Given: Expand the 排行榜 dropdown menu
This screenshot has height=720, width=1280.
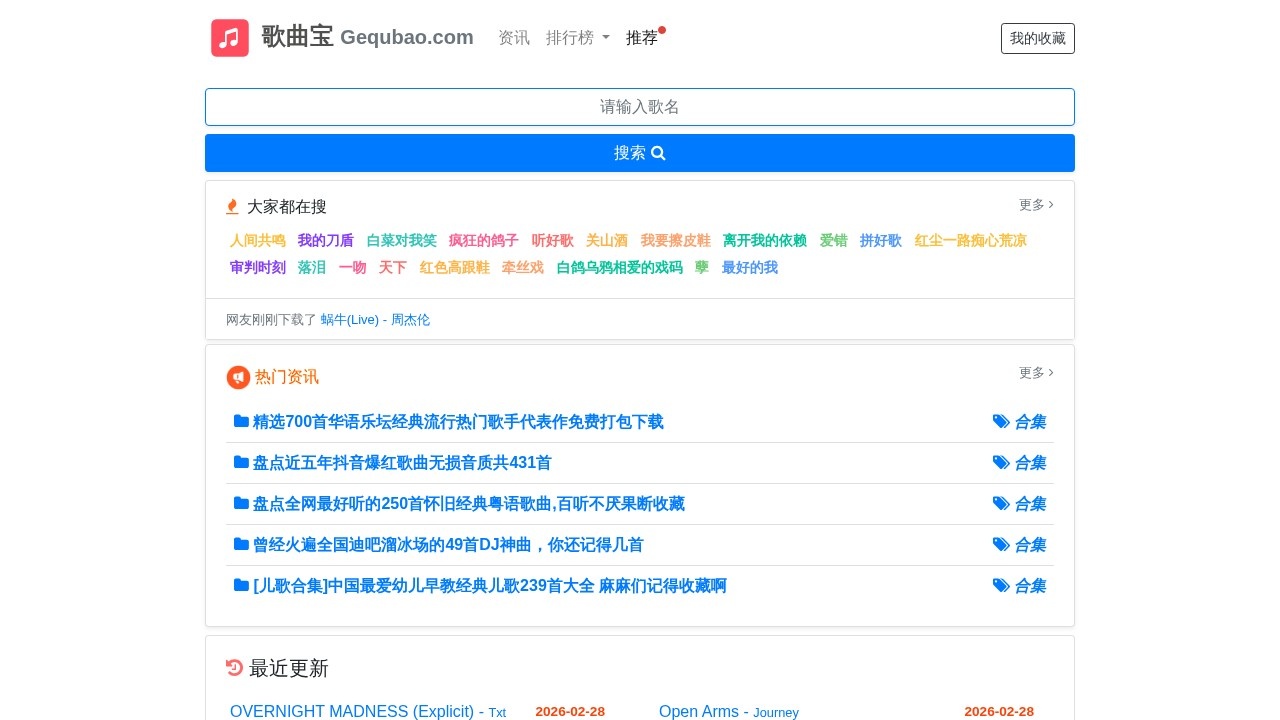Looking at the screenshot, I should (577, 38).
